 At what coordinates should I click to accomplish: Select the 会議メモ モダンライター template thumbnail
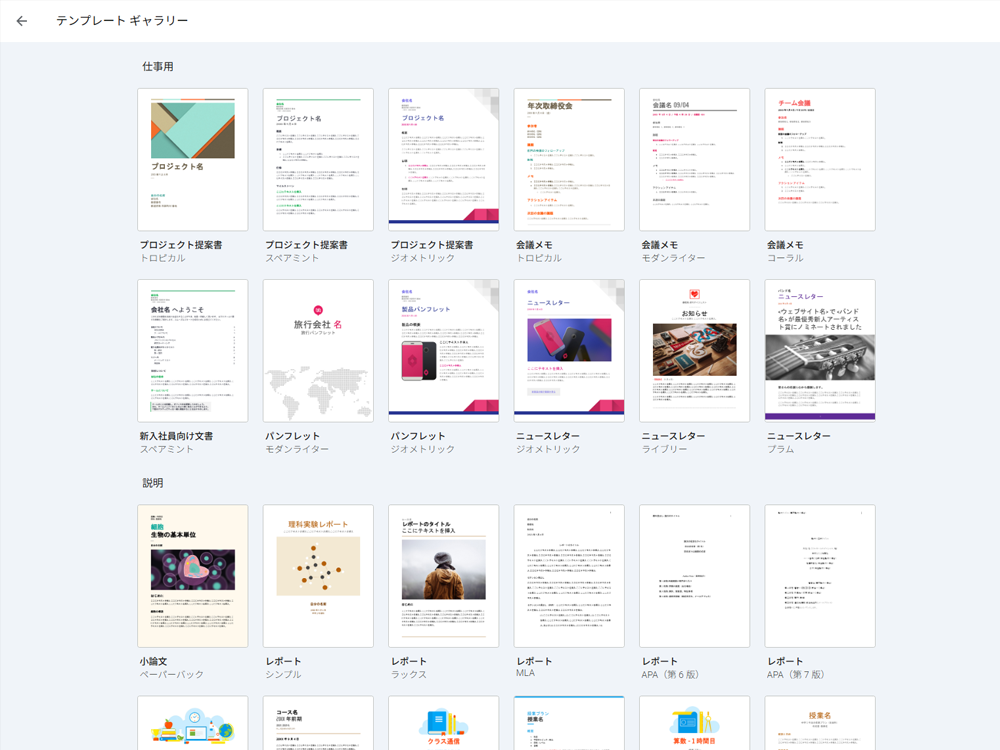pyautogui.click(x=695, y=159)
